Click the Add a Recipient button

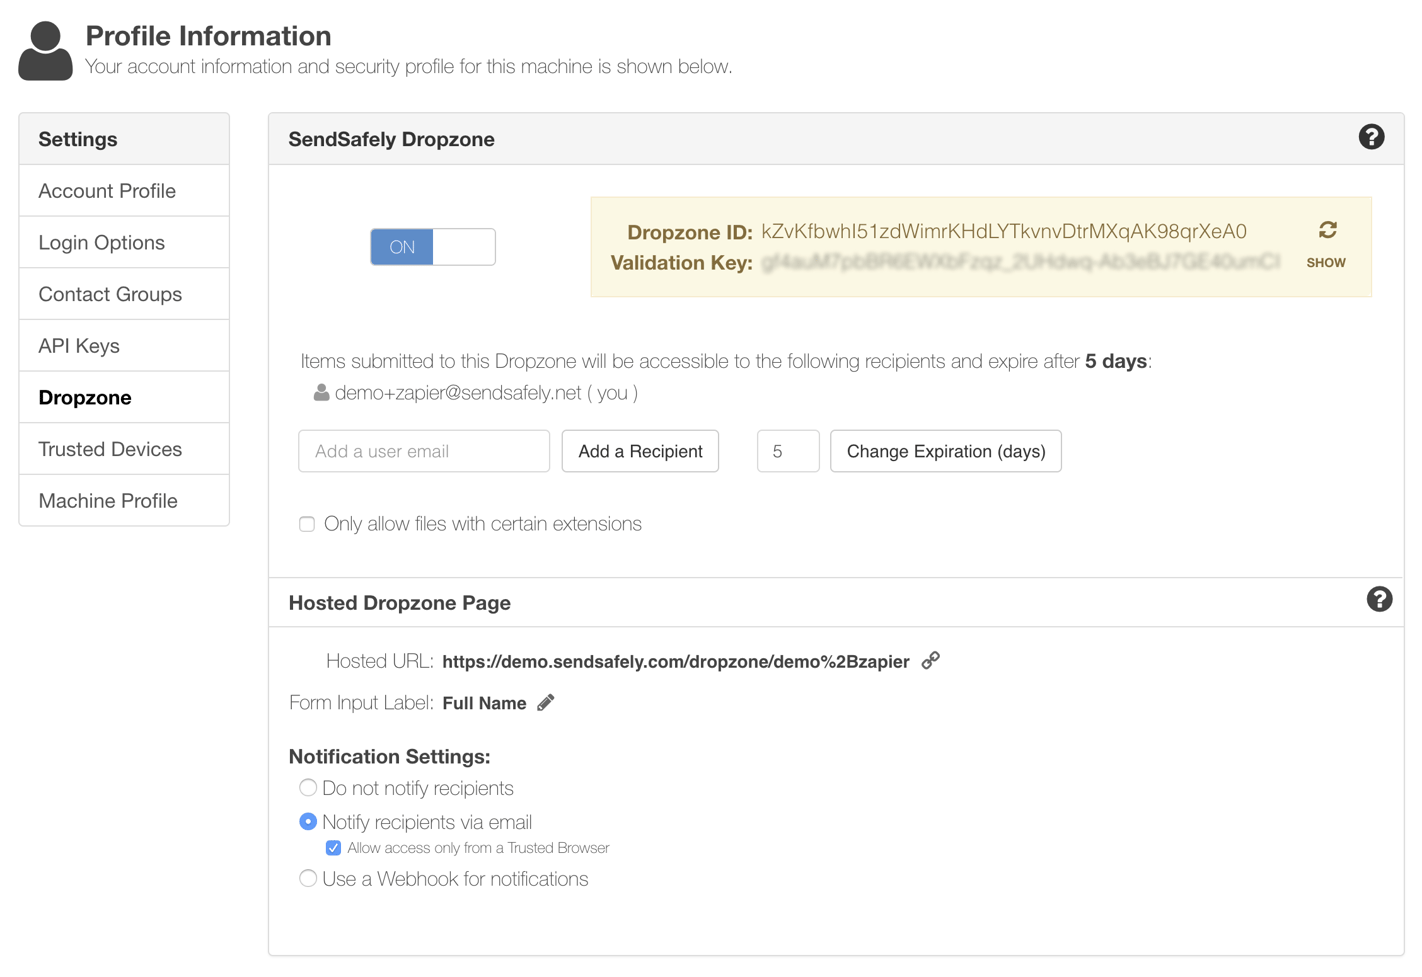pos(640,451)
